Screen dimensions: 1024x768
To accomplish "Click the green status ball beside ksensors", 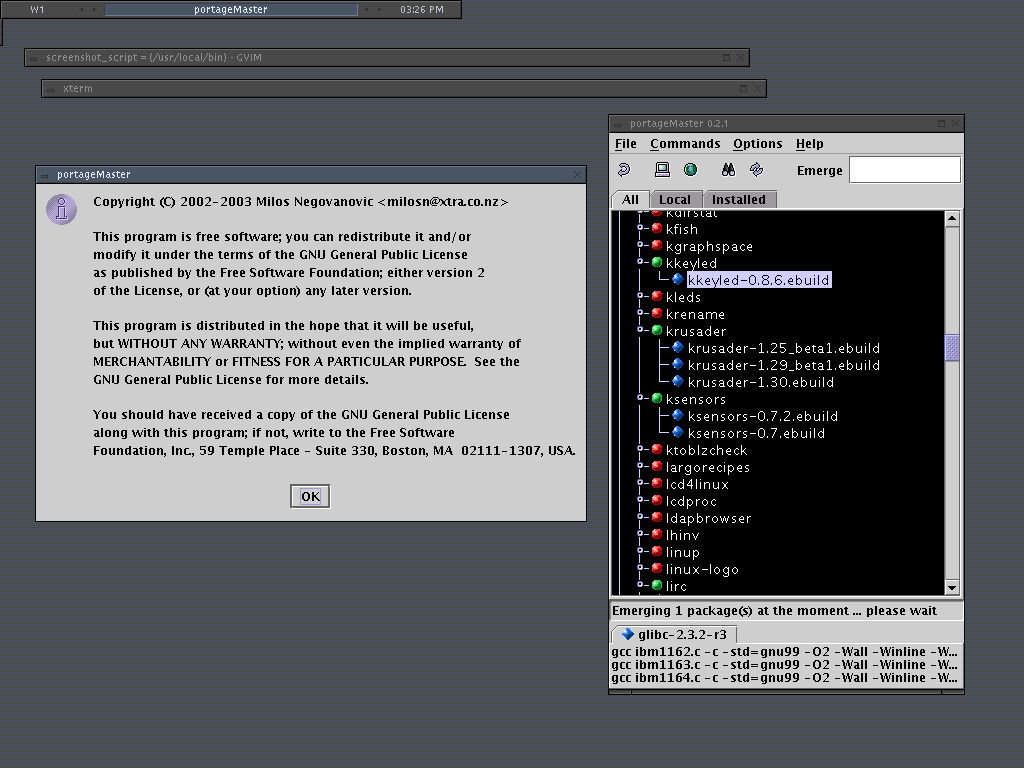I will [657, 398].
